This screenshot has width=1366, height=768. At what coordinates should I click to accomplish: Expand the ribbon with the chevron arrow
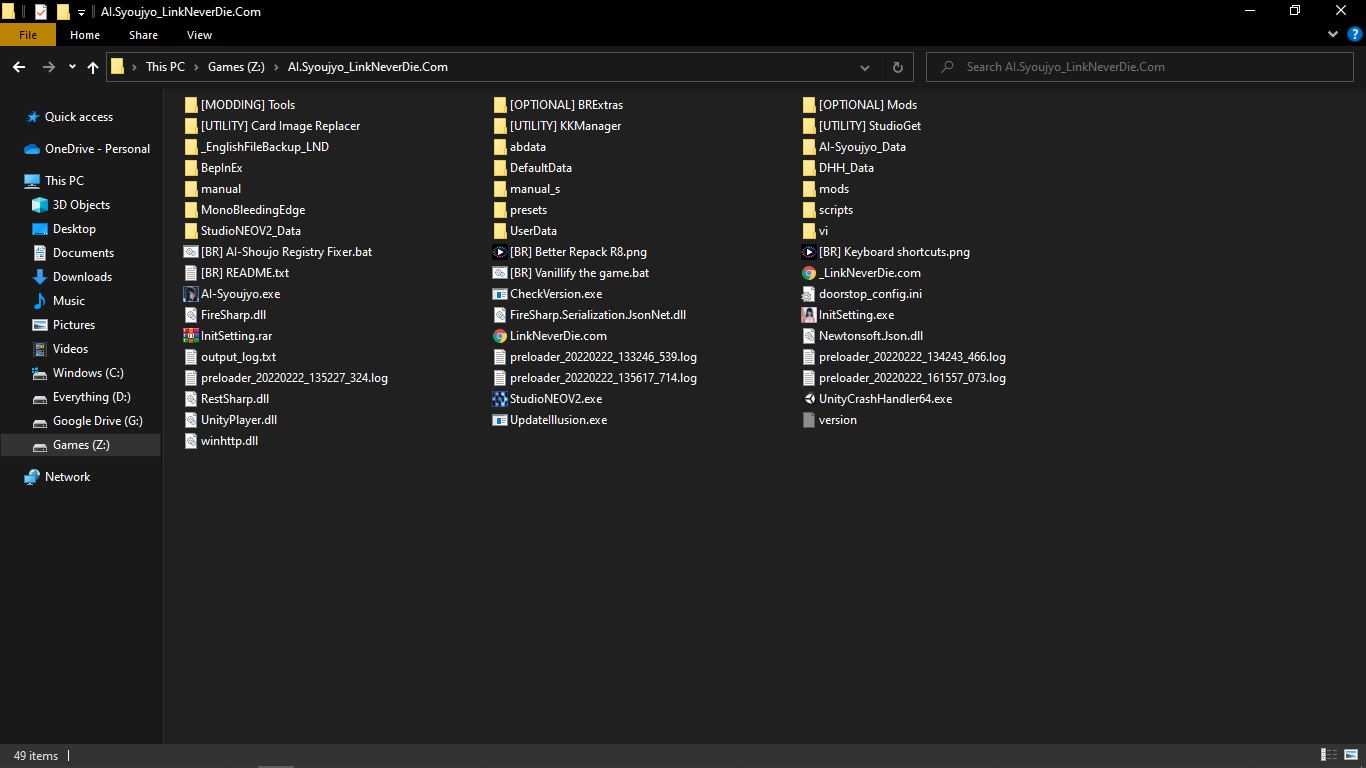pyautogui.click(x=1333, y=34)
